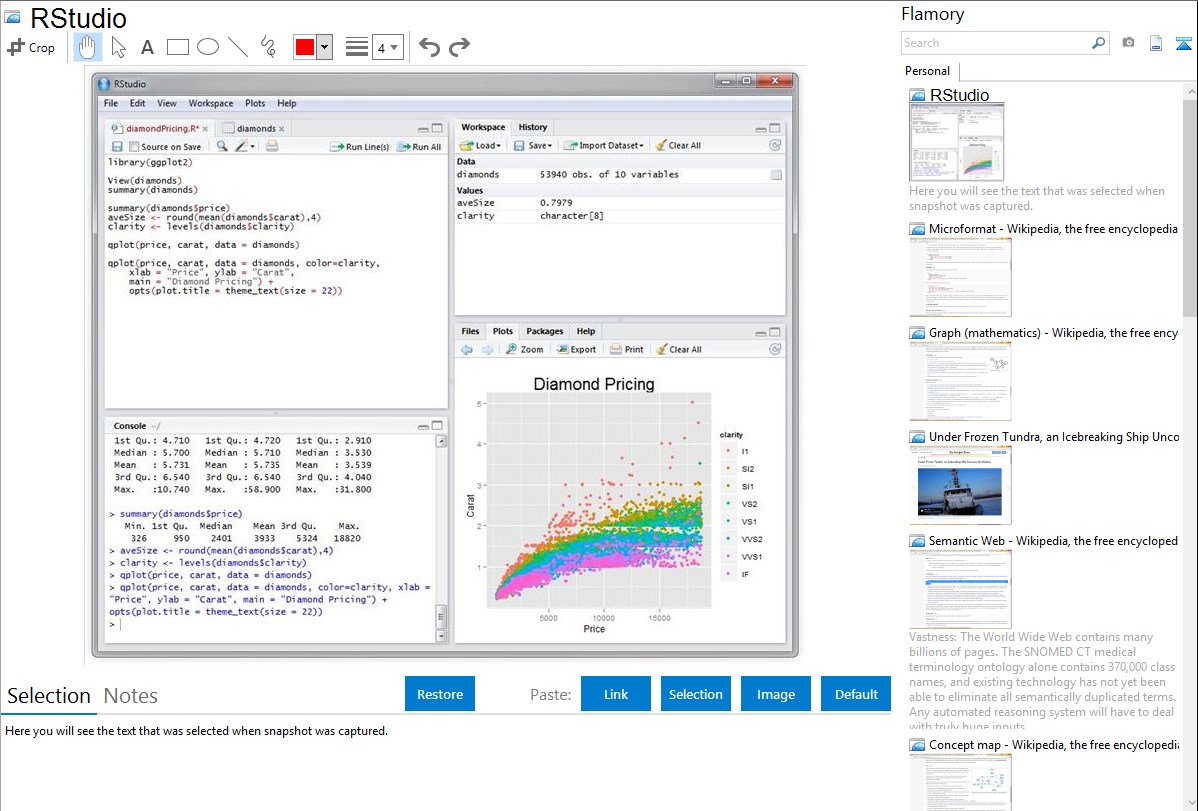This screenshot has width=1198, height=811.
Task: Switch to the Selection tab
Action: coord(49,696)
